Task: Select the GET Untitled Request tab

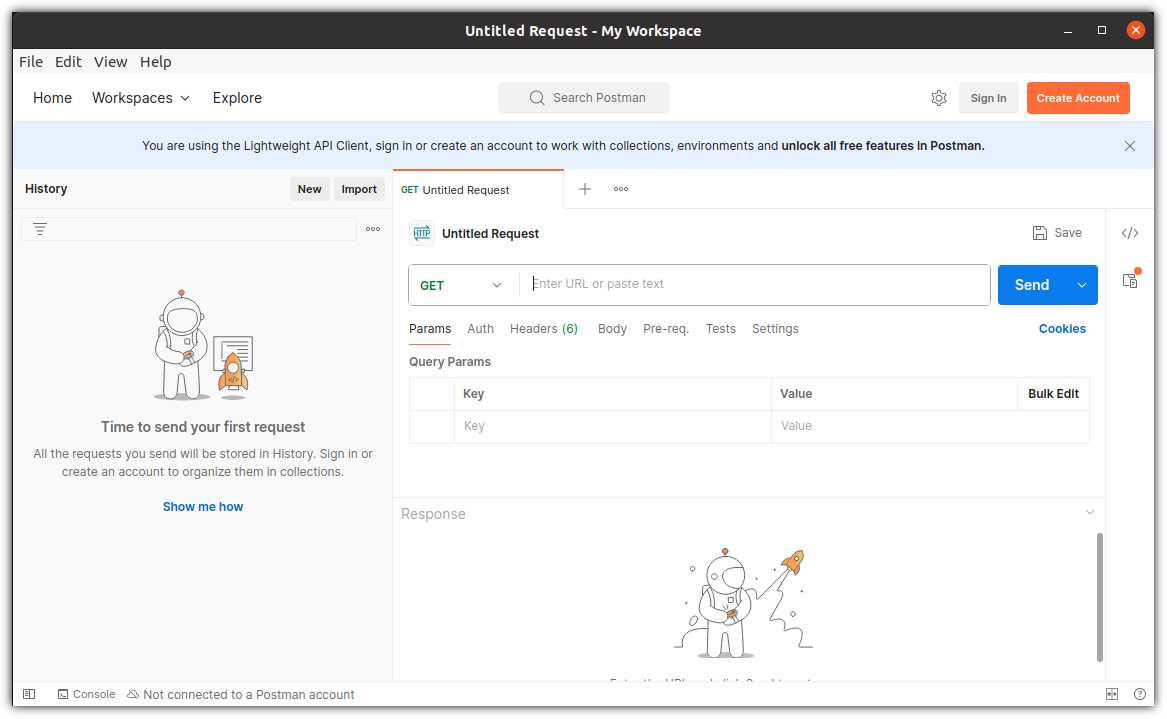Action: tap(478, 190)
